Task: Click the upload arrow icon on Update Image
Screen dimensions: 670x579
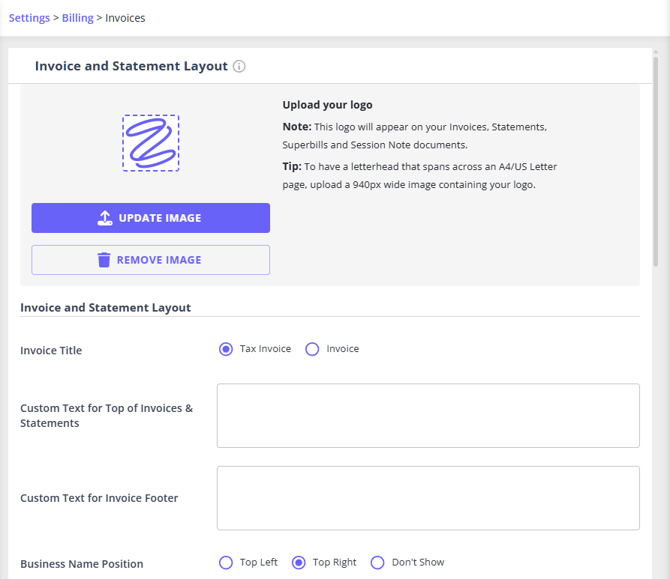Action: coord(105,218)
